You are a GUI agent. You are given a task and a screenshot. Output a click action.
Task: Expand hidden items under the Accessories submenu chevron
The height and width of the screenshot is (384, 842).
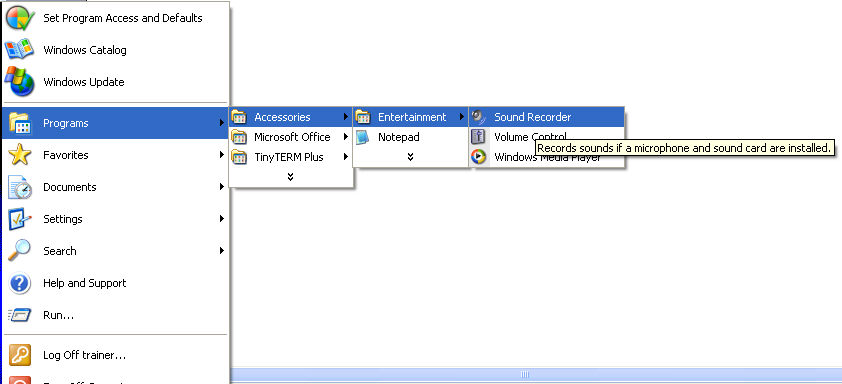pos(410,157)
